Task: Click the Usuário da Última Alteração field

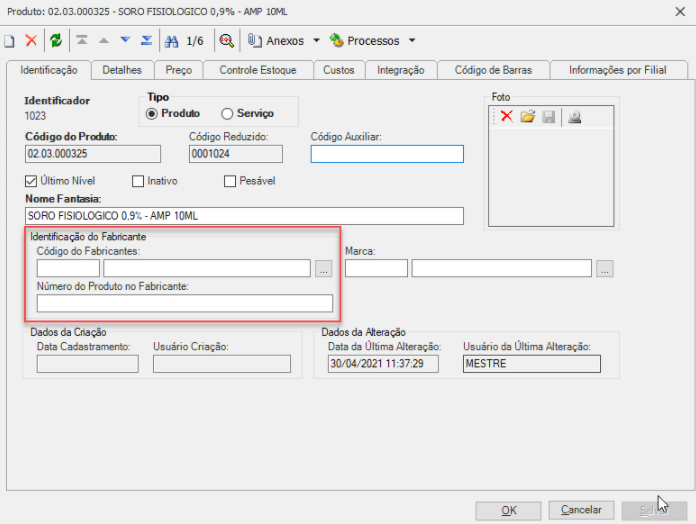Action: [532, 364]
